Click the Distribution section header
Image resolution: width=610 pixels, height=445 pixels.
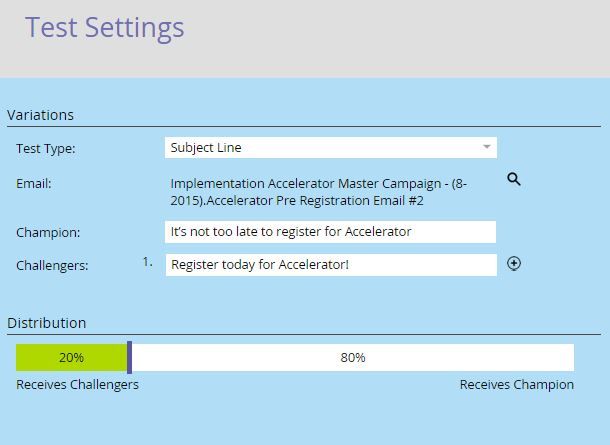[x=47, y=323]
